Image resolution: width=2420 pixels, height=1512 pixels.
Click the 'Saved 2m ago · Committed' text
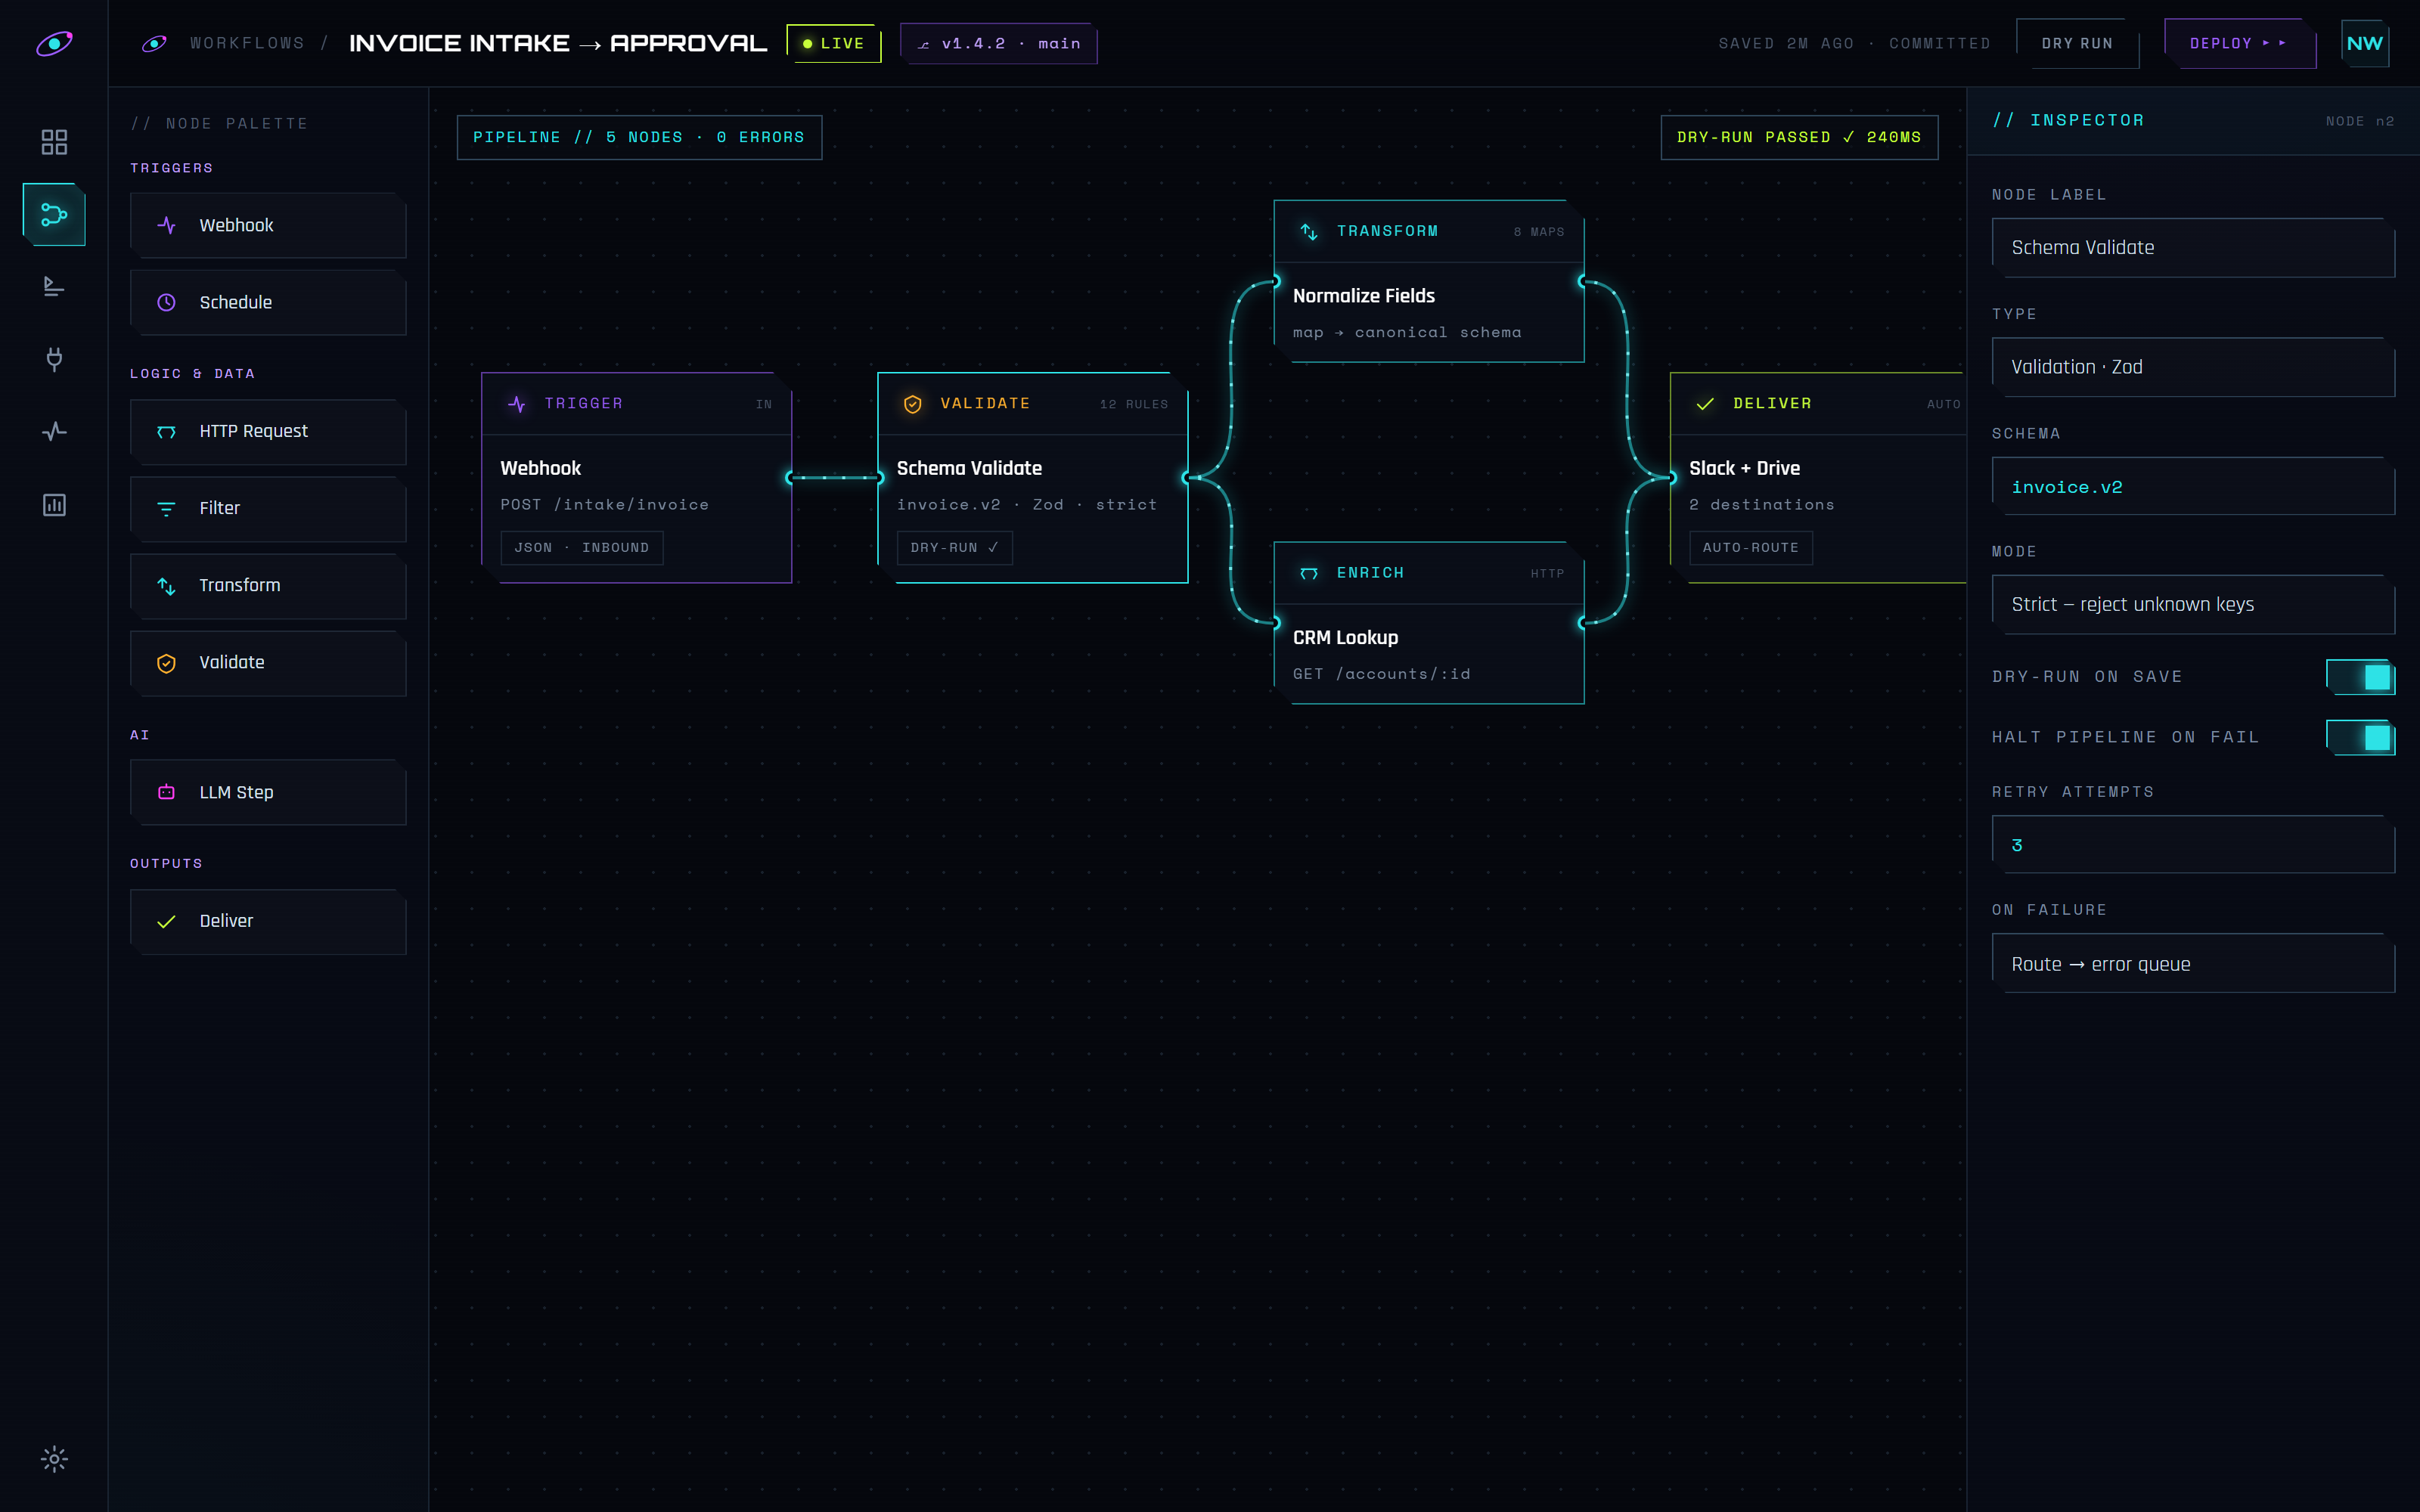tap(1854, 44)
